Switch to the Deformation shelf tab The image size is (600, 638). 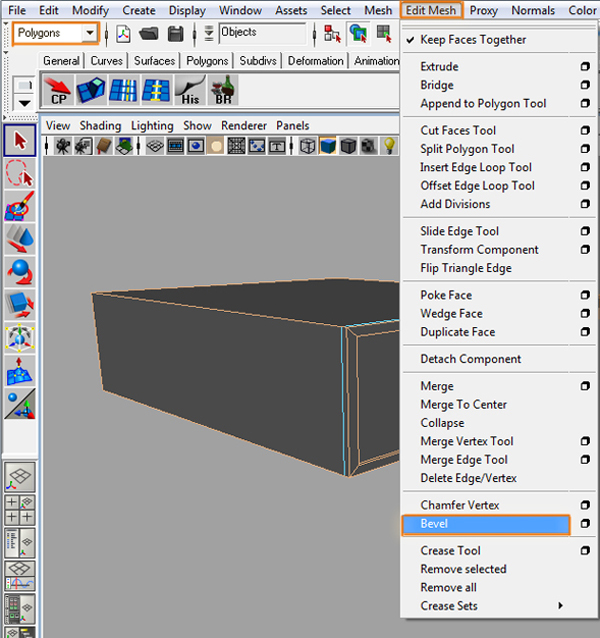(315, 61)
